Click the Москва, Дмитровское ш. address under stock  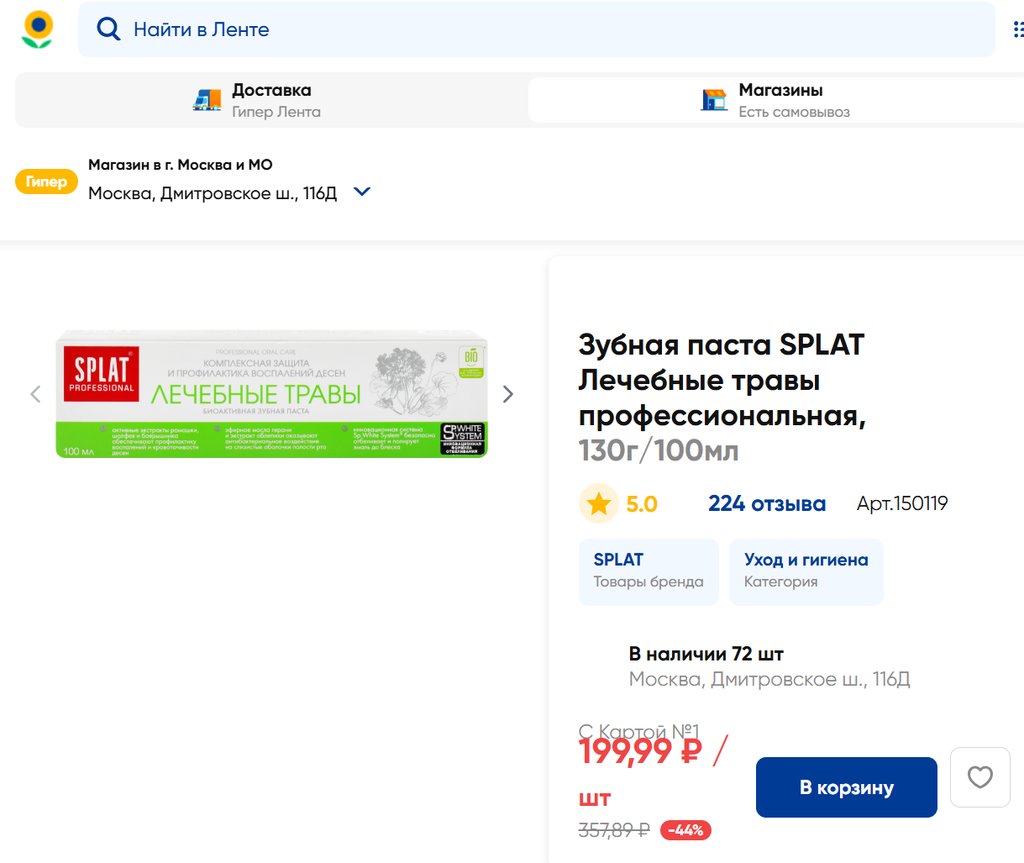click(x=769, y=680)
